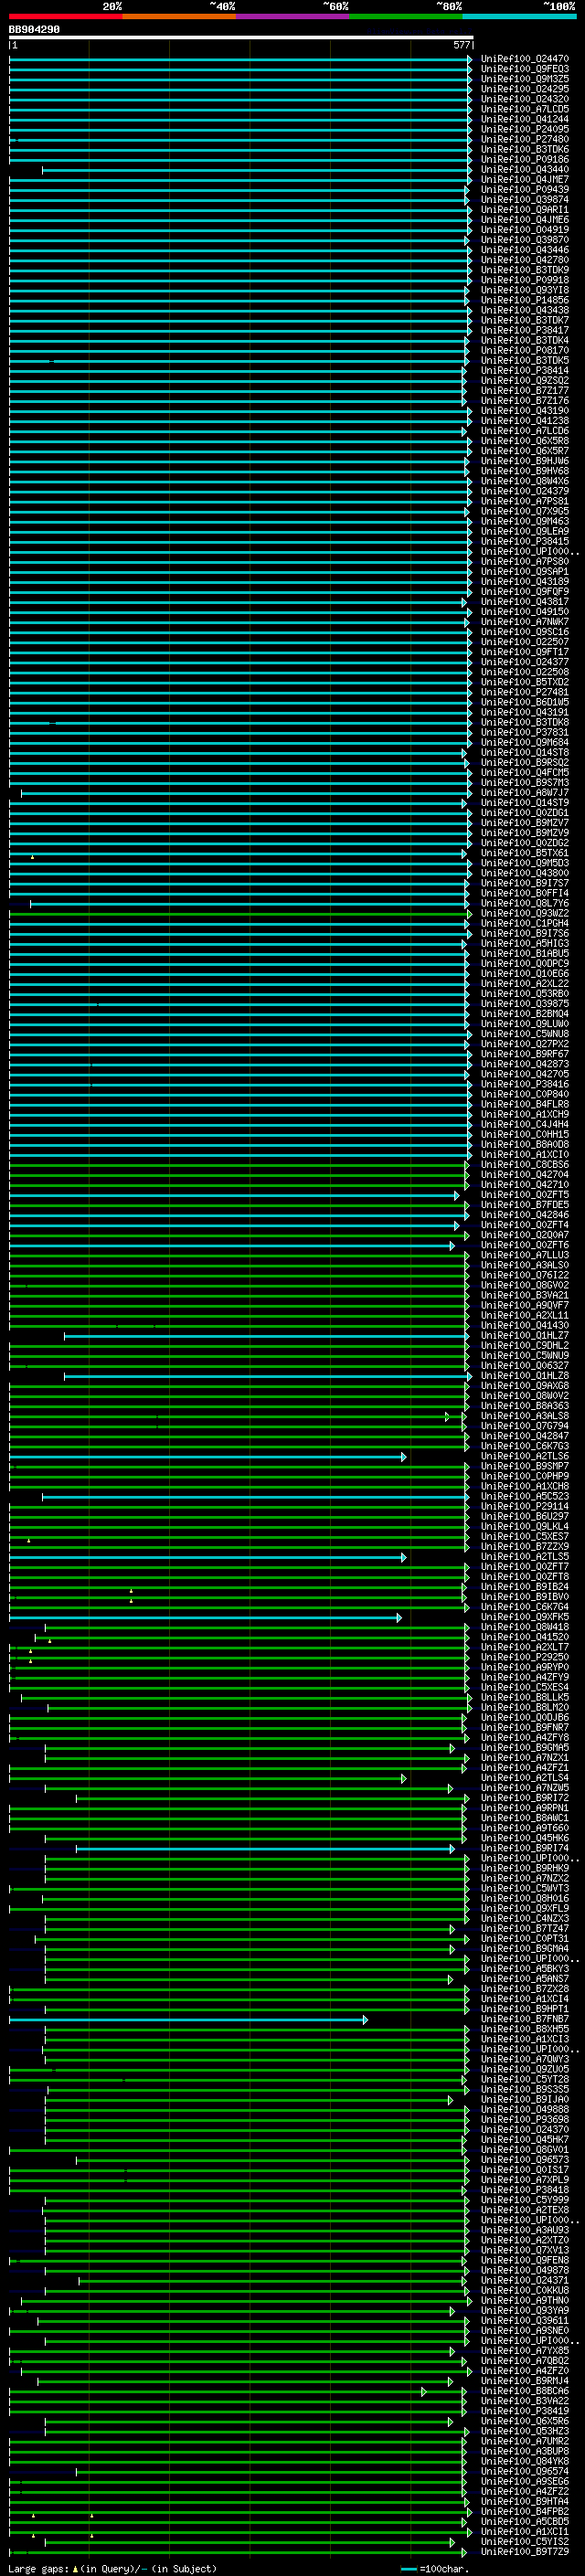585x2576 pixels.
Task: Click the alignment bar for UniRef100_O24295
Action: [240, 89]
